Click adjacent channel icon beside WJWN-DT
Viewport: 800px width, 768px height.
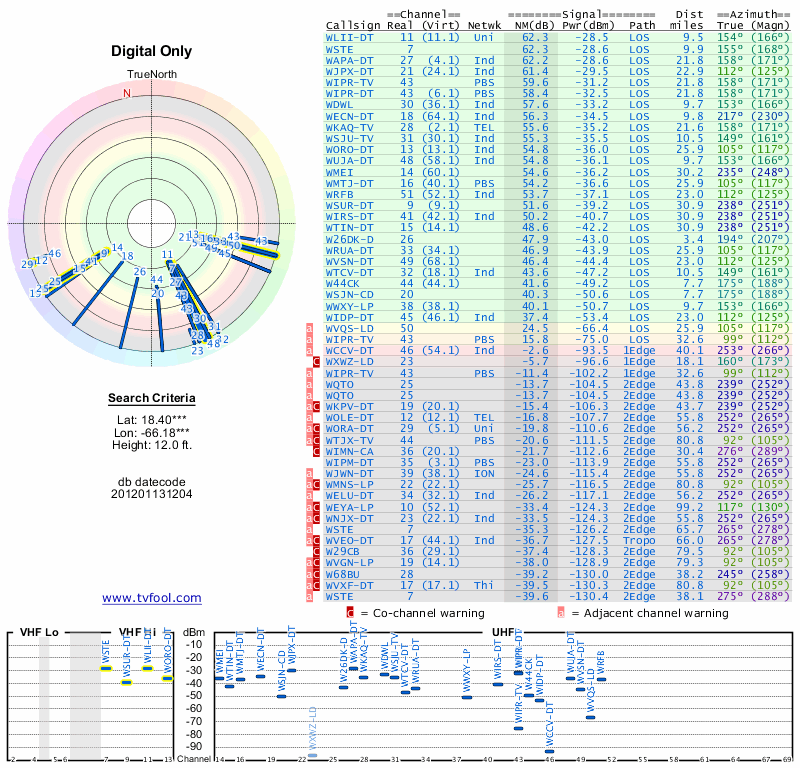point(309,474)
